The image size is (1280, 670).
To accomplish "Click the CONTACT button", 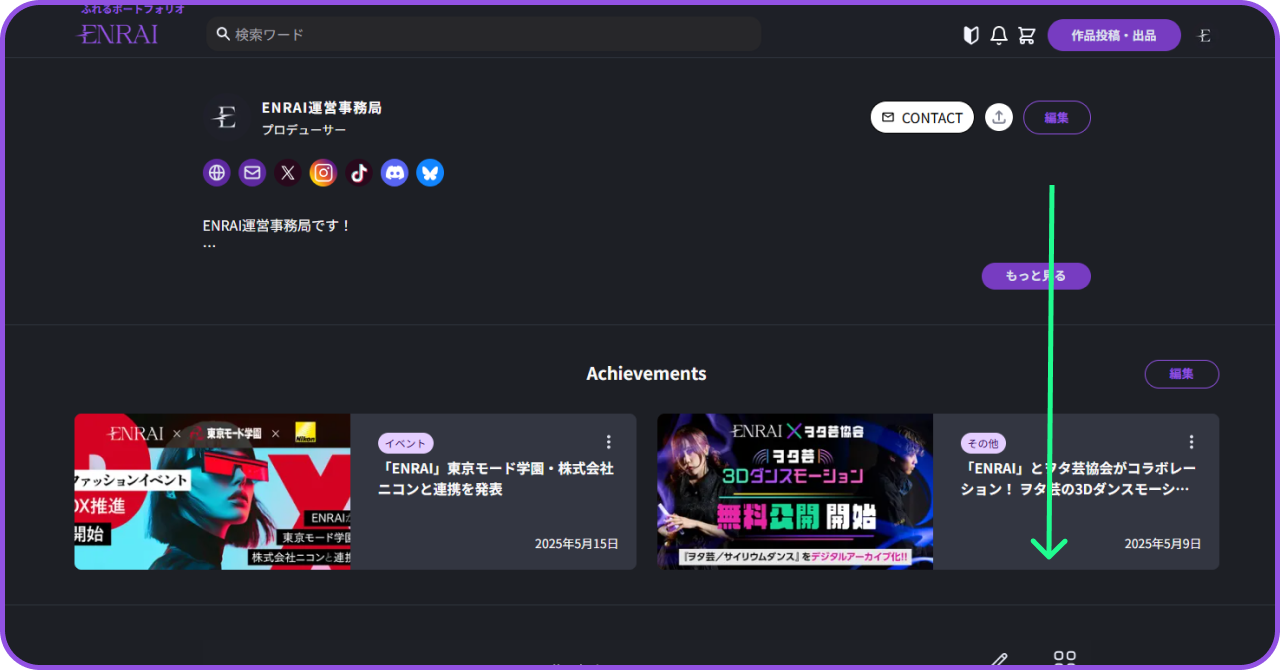I will [x=922, y=117].
